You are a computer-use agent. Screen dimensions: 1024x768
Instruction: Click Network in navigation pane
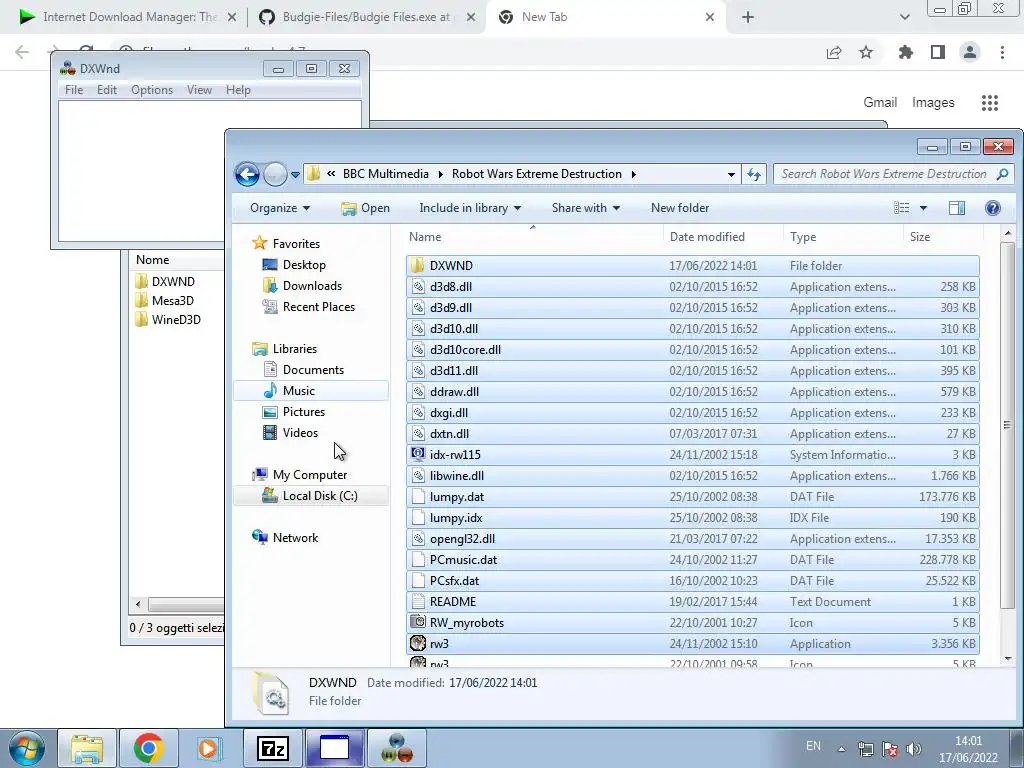coord(295,537)
